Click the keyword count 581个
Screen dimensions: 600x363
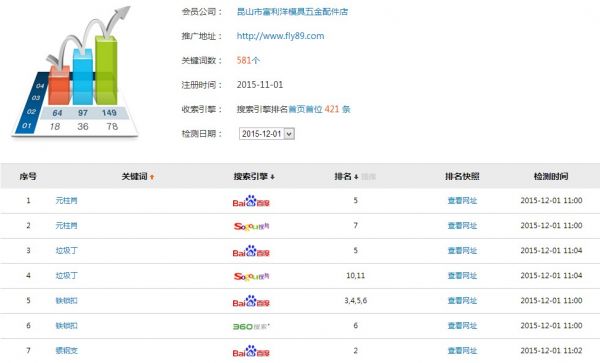click(x=248, y=60)
